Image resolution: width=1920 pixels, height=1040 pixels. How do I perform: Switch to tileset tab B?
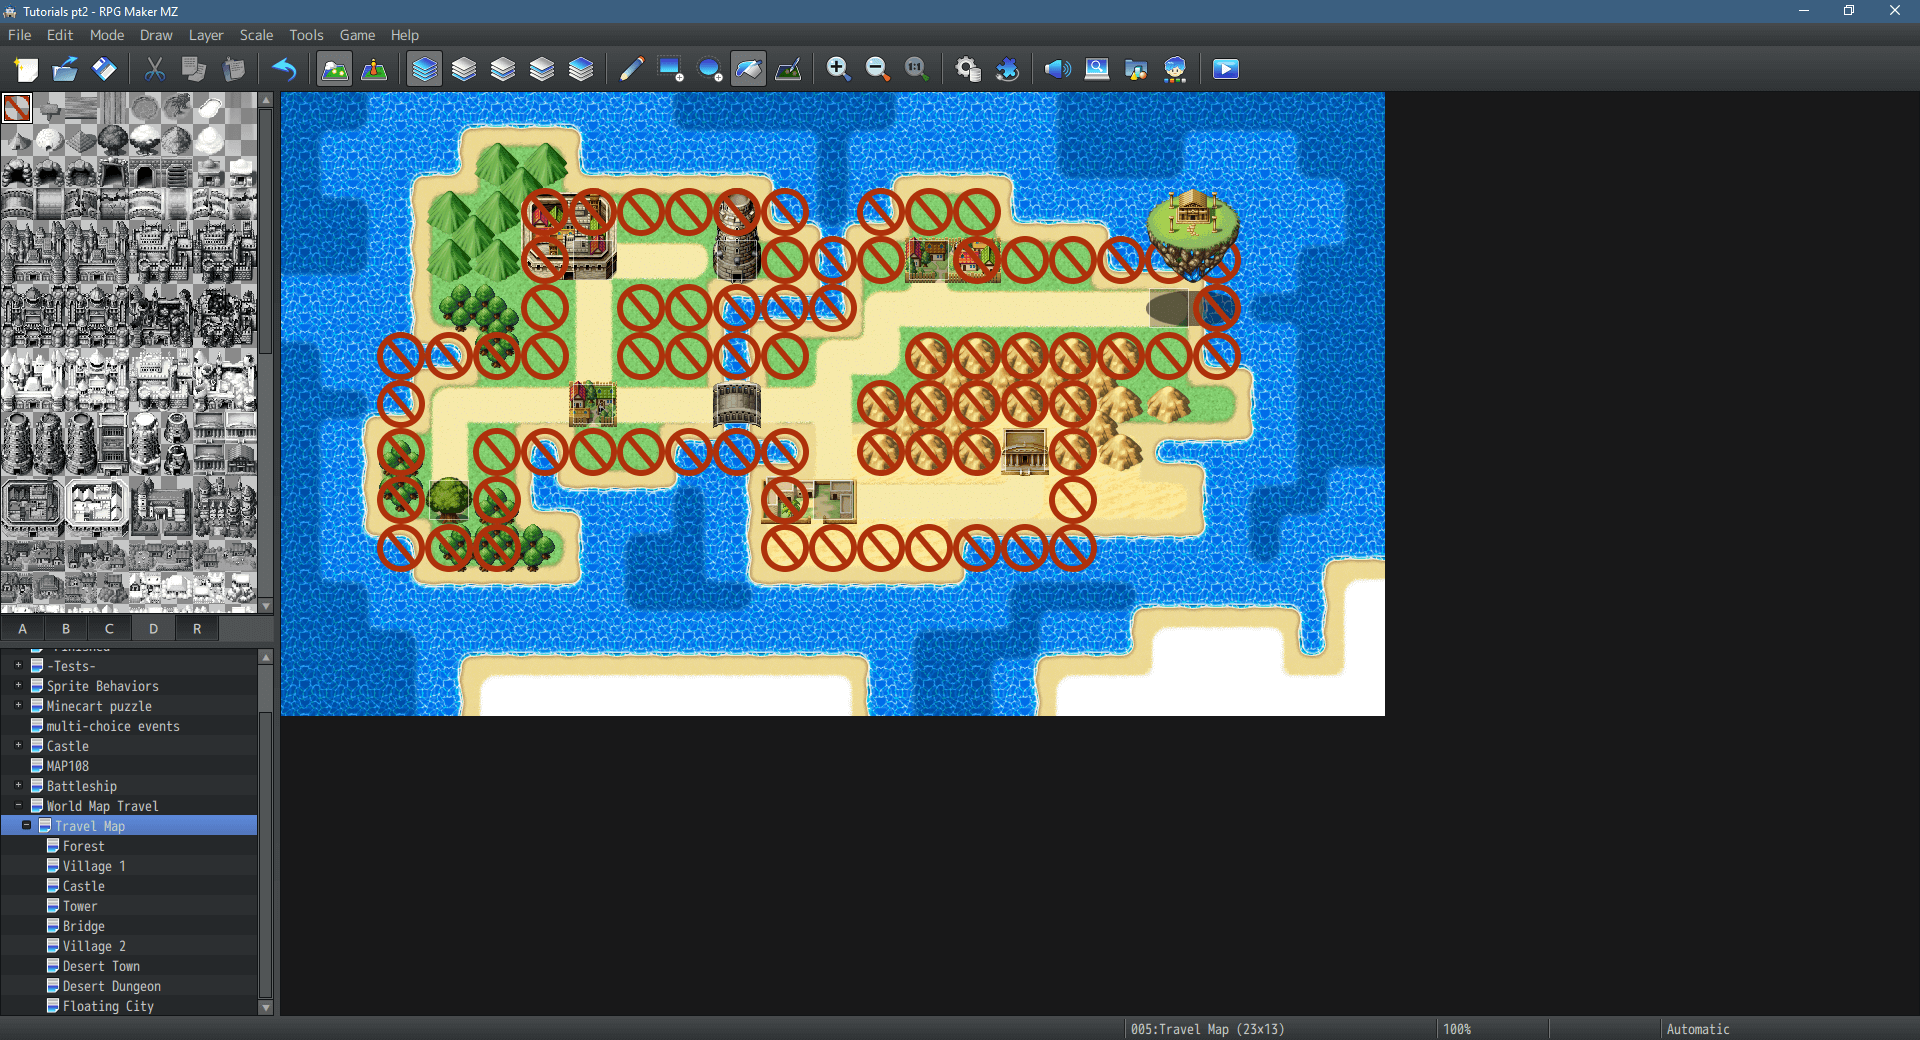coord(66,629)
